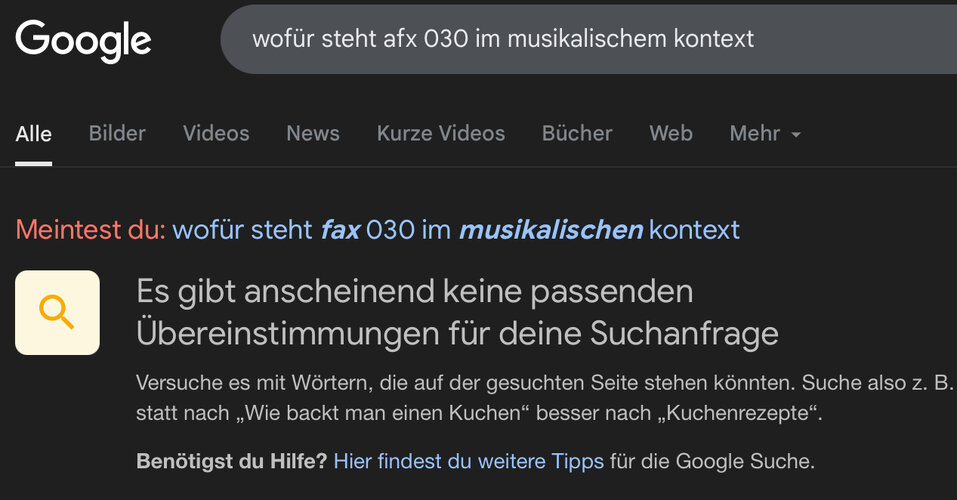Click the small arrow beside Mehr
The image size is (957, 500).
(796, 134)
